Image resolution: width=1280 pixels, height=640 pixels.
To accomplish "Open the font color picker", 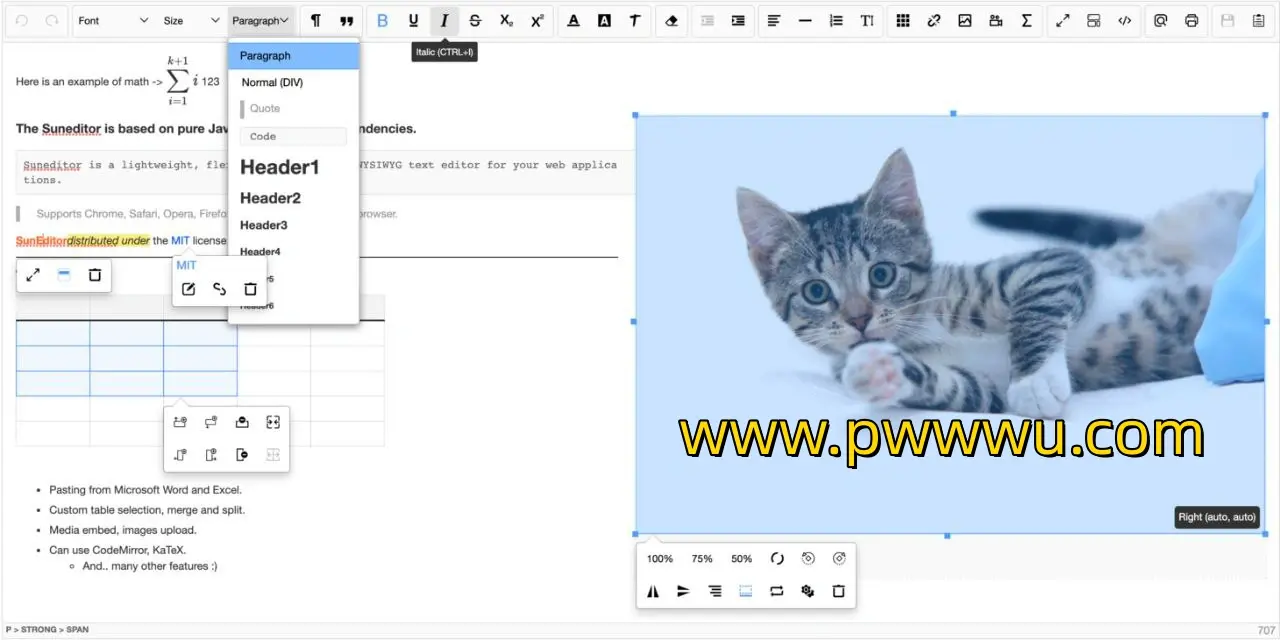I will (x=573, y=21).
